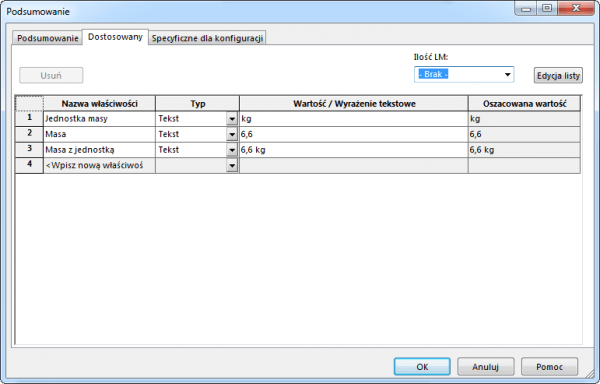Open help via Pomoc button

tap(549, 367)
